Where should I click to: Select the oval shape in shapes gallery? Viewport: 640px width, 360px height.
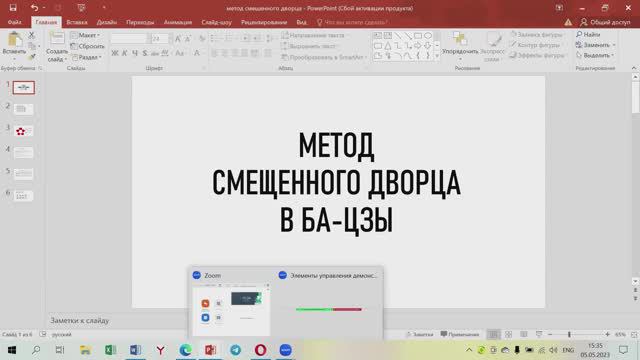click(427, 36)
